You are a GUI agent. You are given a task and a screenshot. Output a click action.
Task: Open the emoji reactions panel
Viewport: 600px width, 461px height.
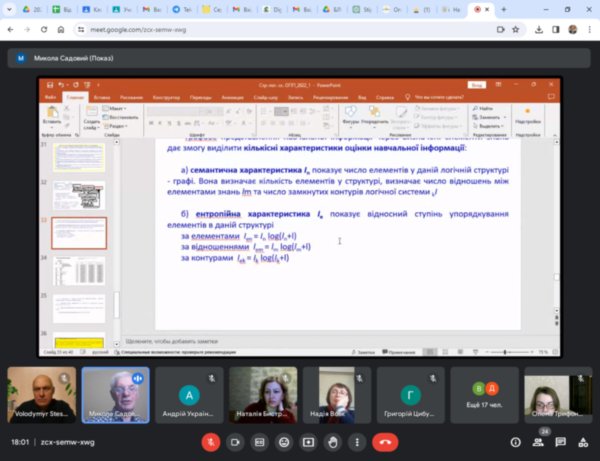pos(284,441)
